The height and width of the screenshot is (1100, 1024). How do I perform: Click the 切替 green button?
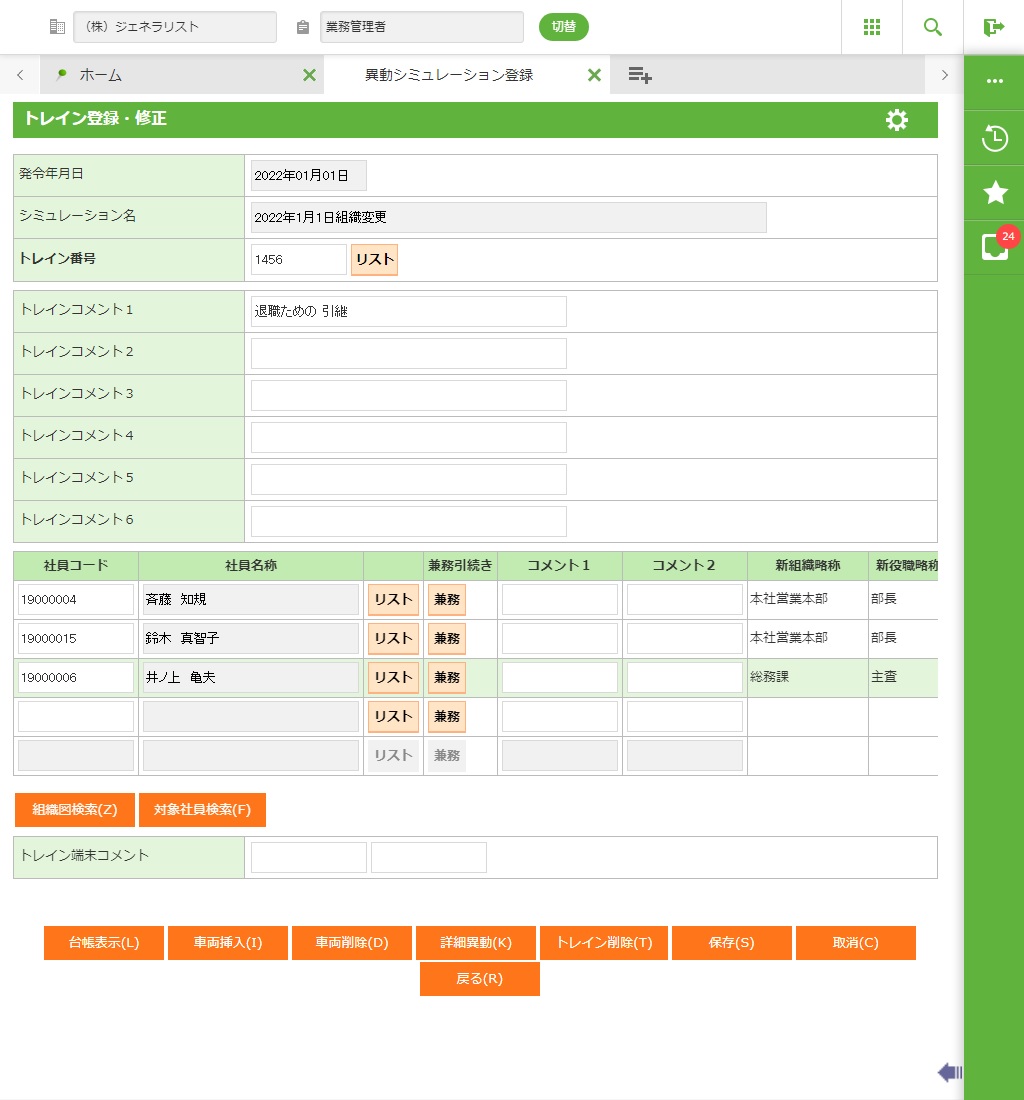[563, 27]
